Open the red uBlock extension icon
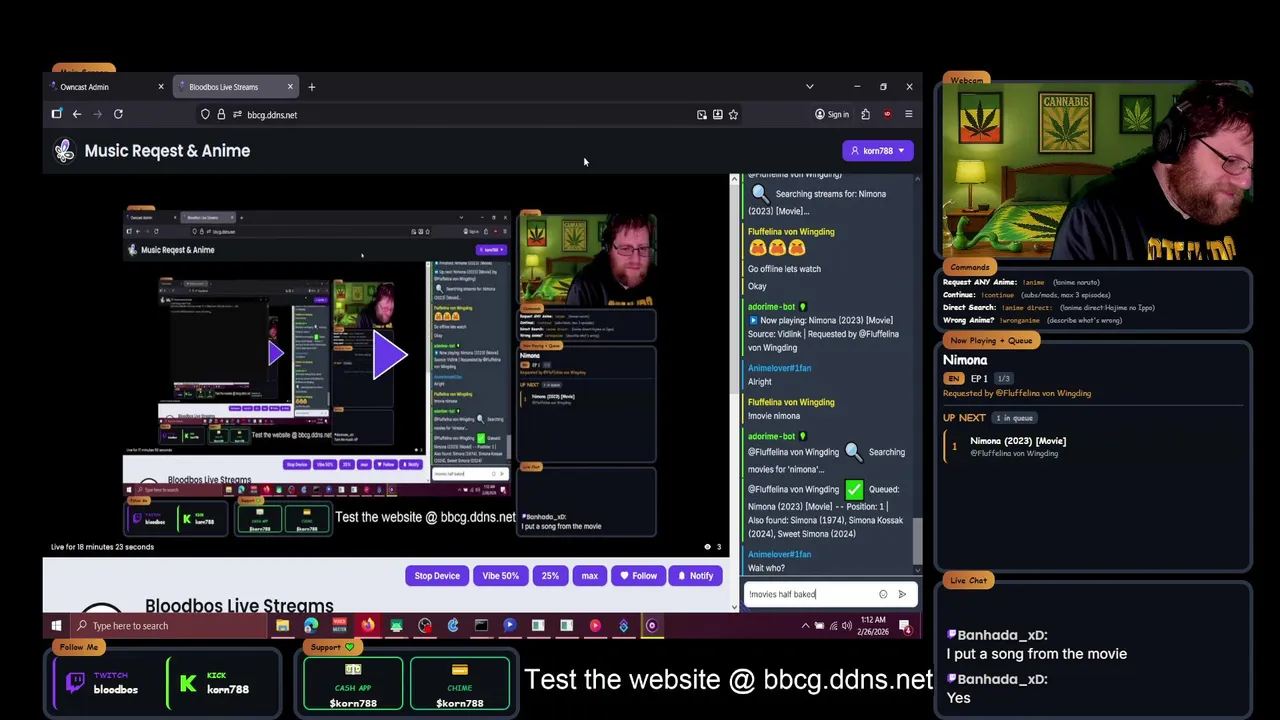Viewport: 1280px width, 720px height. [887, 114]
